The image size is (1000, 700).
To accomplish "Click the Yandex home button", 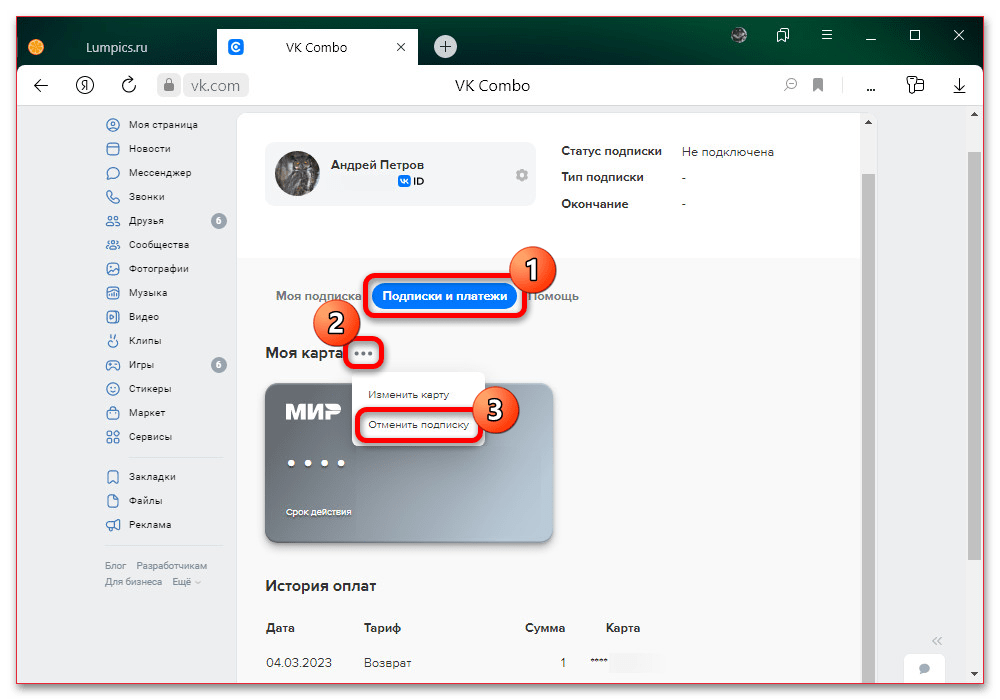I will (x=85, y=85).
